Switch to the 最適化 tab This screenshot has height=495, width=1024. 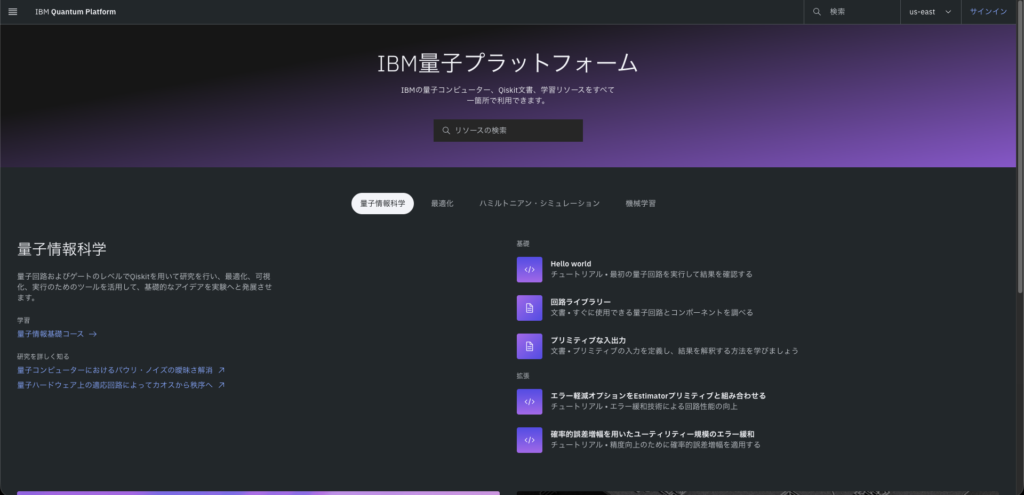442,203
